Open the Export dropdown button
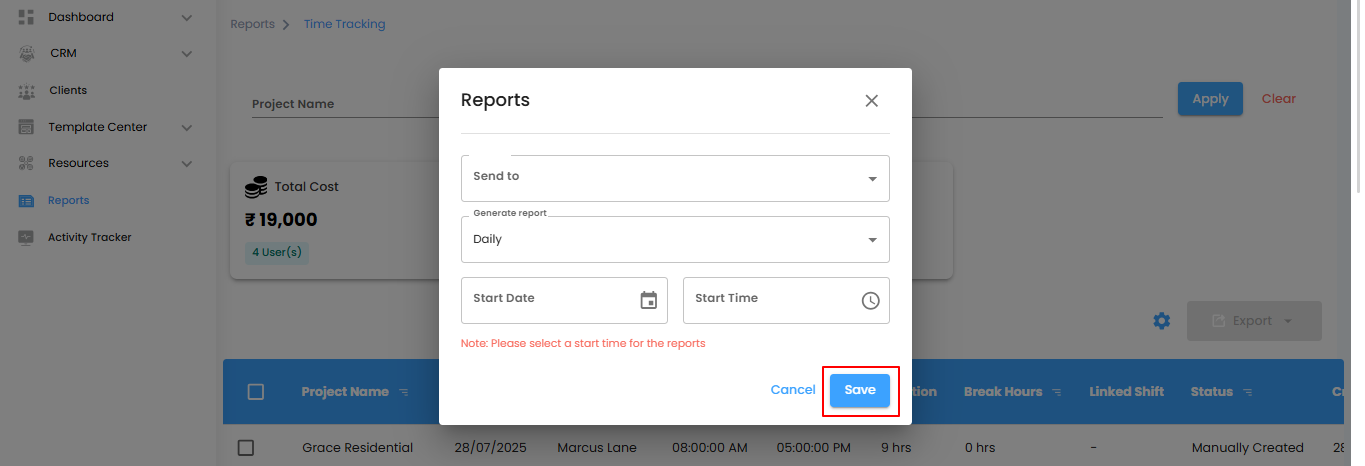 tap(1254, 321)
